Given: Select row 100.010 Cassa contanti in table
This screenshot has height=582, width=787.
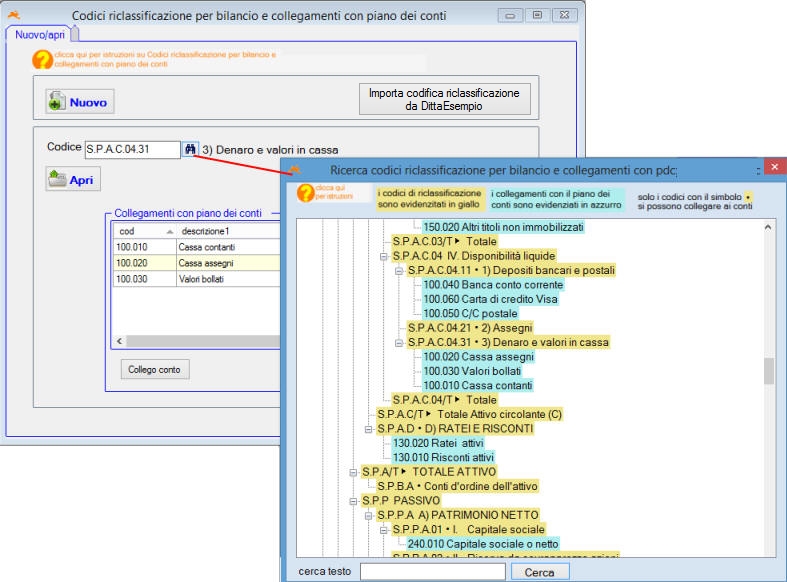Looking at the screenshot, I should coord(197,247).
